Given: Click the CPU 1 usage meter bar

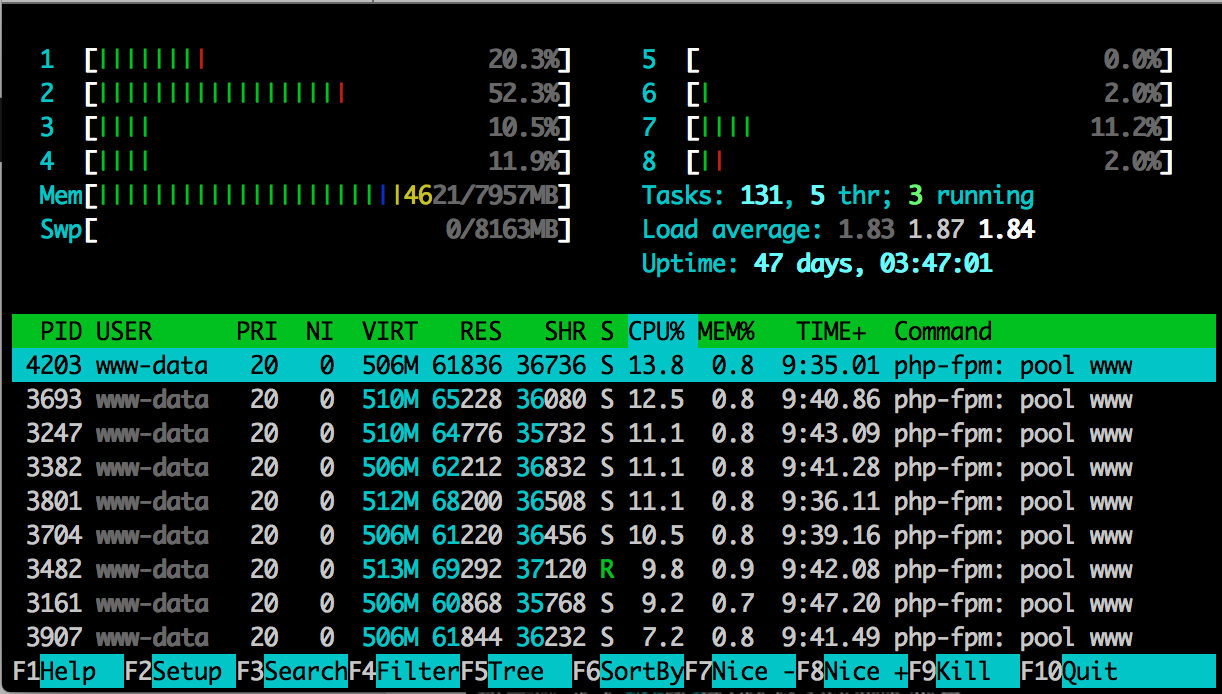Looking at the screenshot, I should point(328,60).
